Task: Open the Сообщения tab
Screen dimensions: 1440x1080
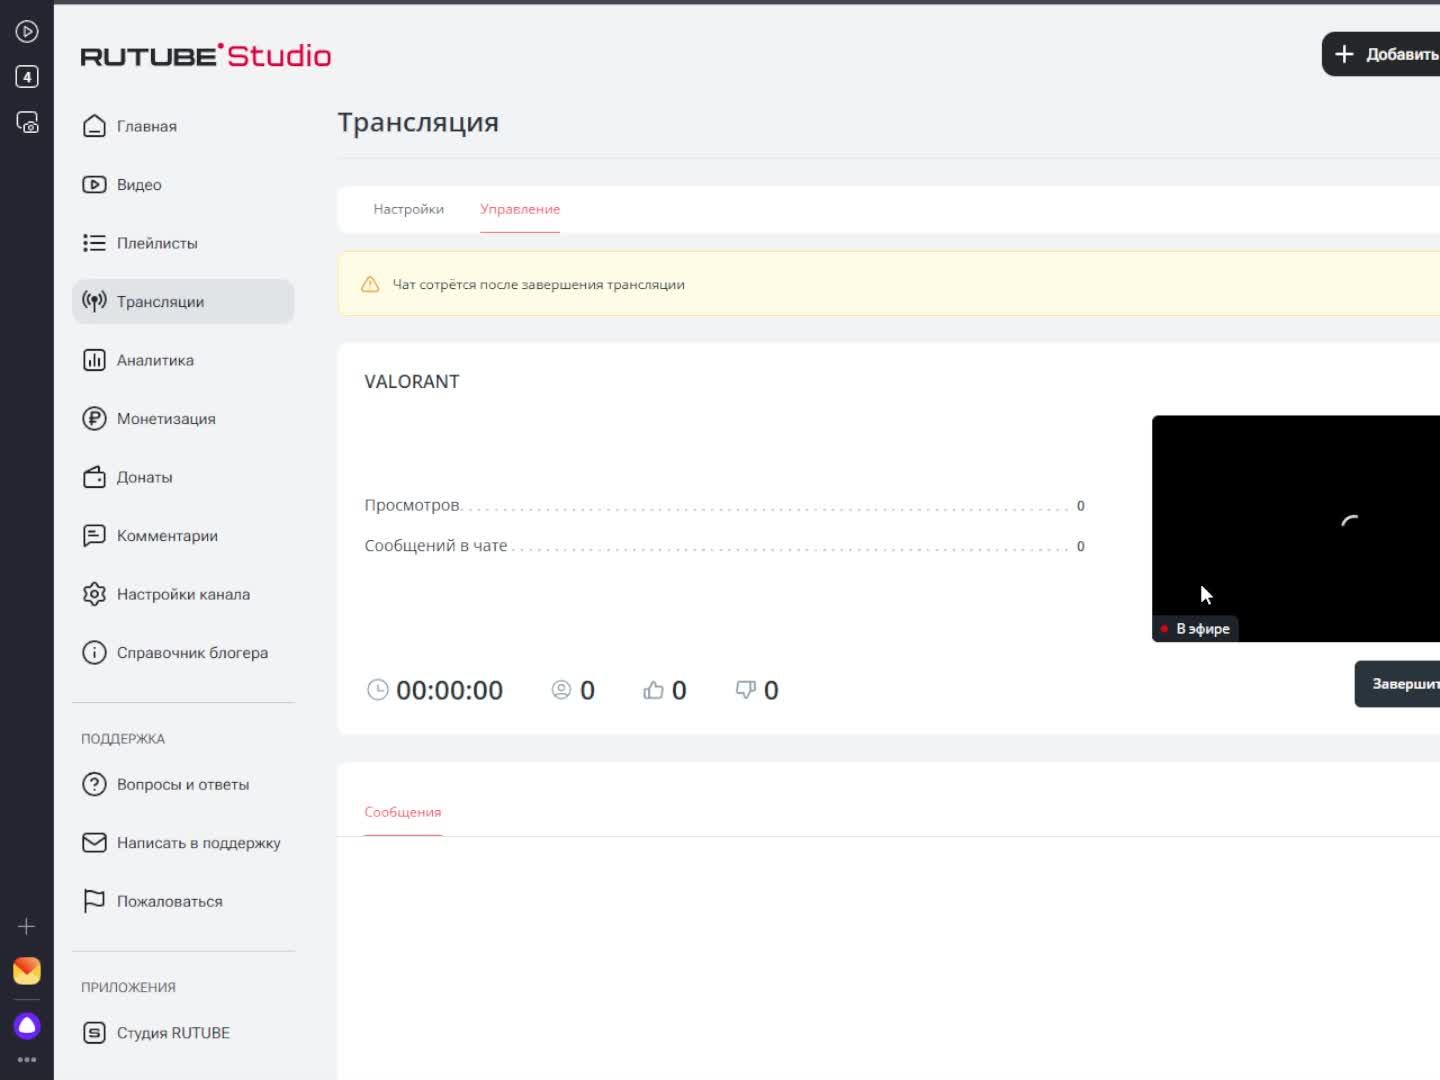Action: 403,812
